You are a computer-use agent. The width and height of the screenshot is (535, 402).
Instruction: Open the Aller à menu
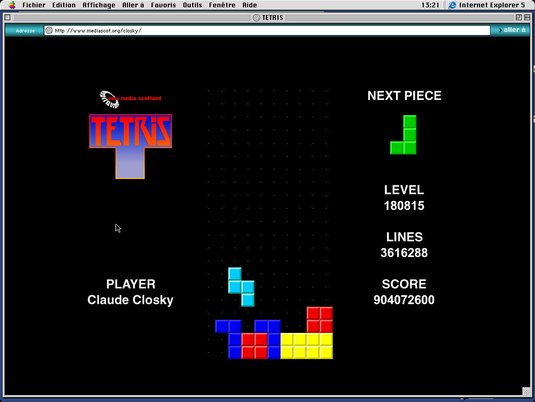click(133, 5)
